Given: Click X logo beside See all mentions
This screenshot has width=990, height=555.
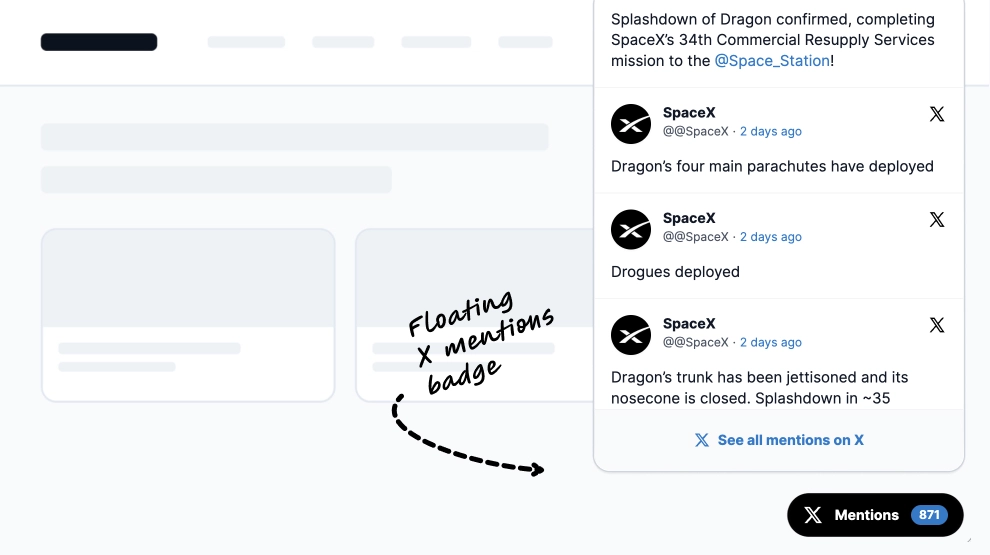Looking at the screenshot, I should point(701,440).
